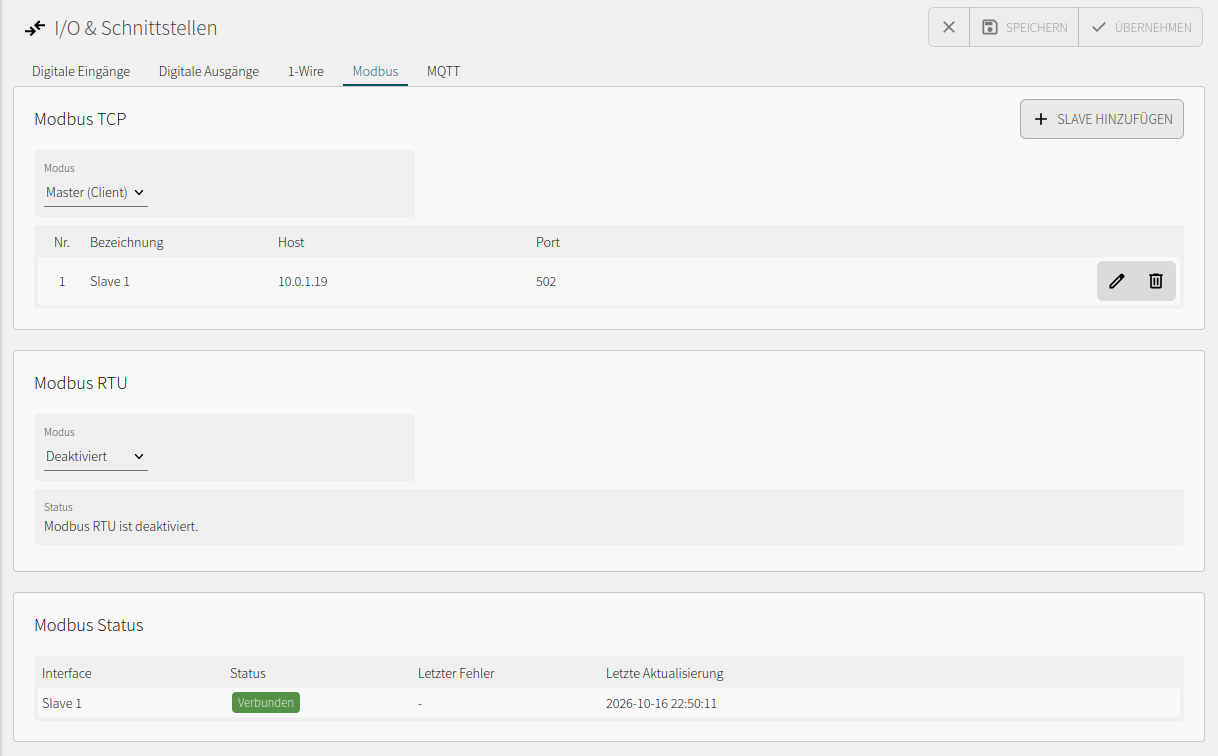
Task: Click the Nr. column header
Action: 62,242
